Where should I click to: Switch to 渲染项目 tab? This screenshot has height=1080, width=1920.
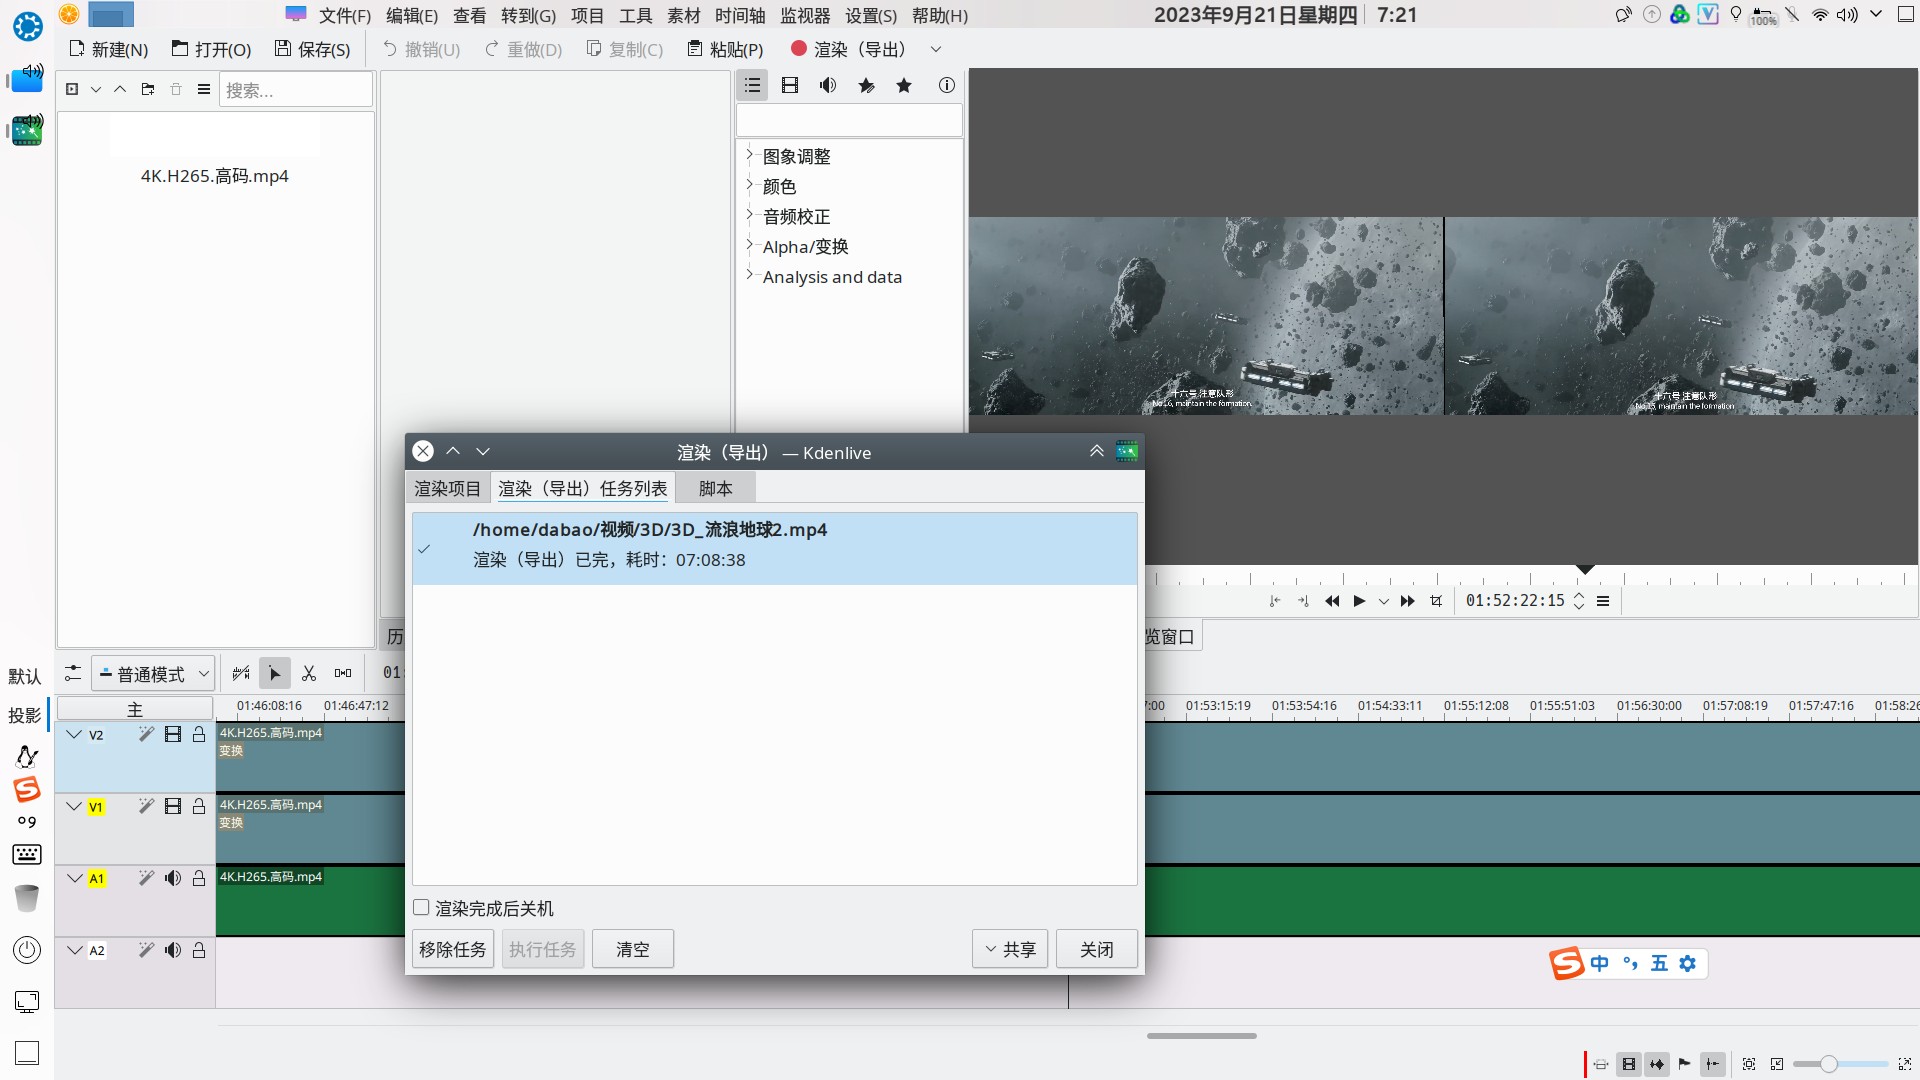click(x=448, y=489)
